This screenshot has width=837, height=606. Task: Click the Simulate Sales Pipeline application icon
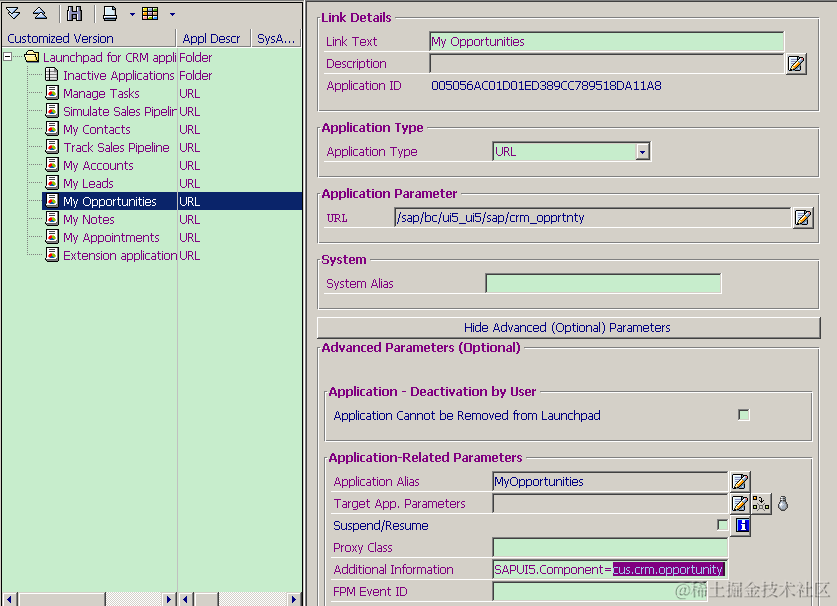pyautogui.click(x=52, y=111)
